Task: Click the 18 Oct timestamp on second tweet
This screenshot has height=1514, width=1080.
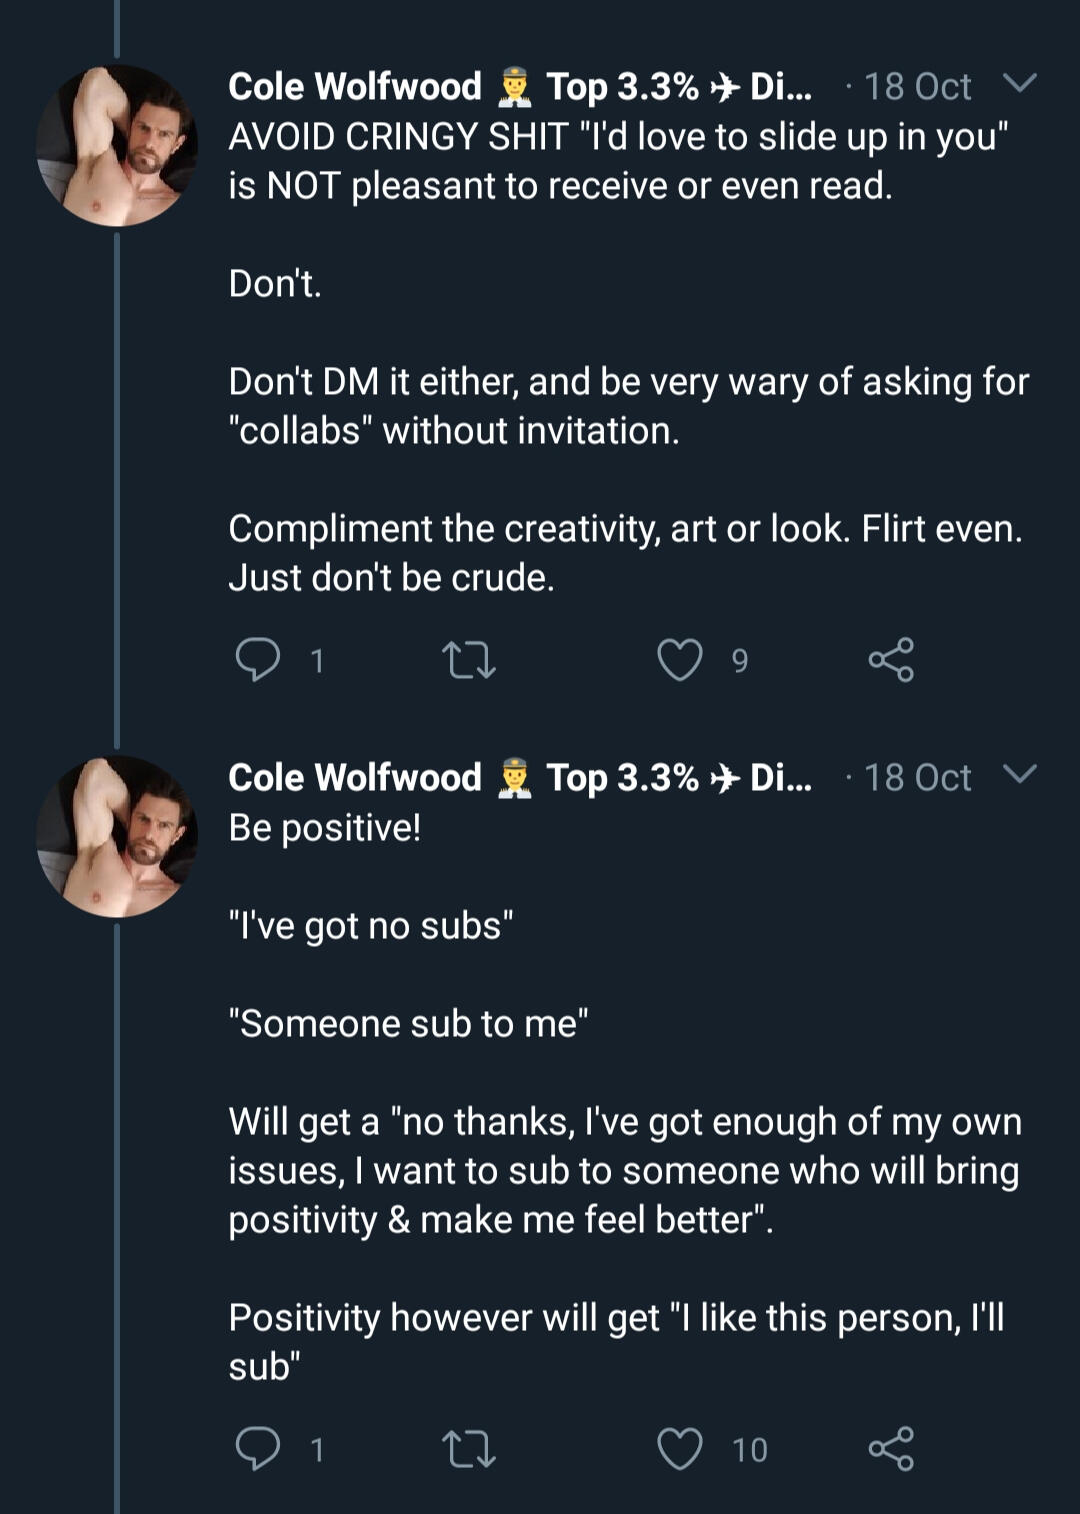Action: click(x=917, y=778)
